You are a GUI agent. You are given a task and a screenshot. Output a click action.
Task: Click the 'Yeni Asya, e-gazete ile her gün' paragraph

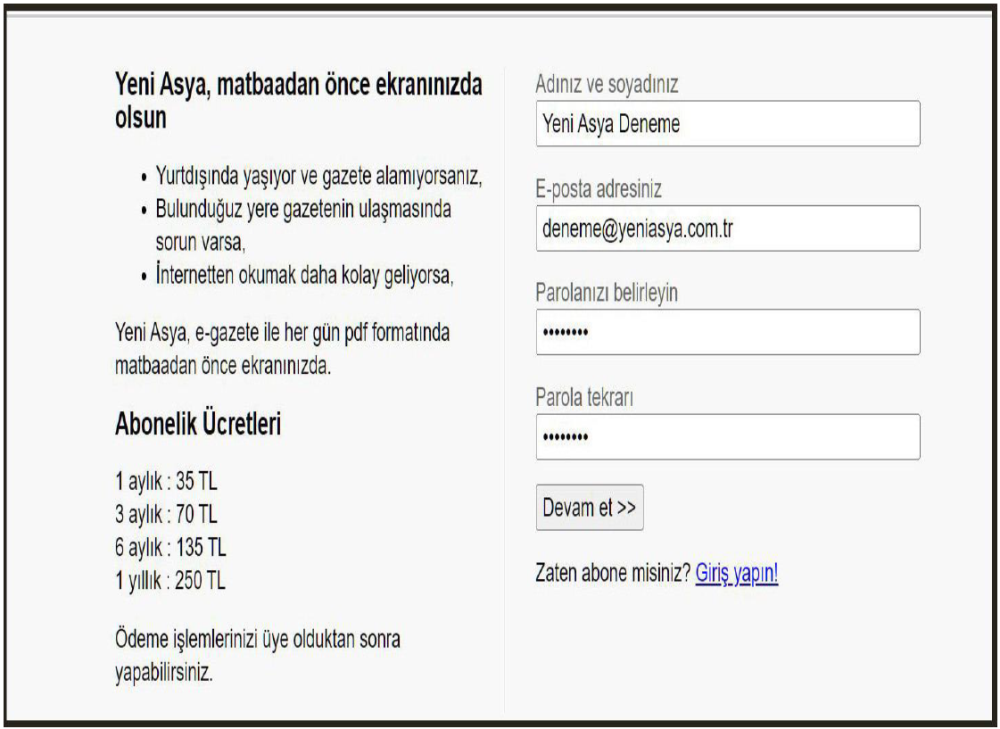[x=282, y=349]
